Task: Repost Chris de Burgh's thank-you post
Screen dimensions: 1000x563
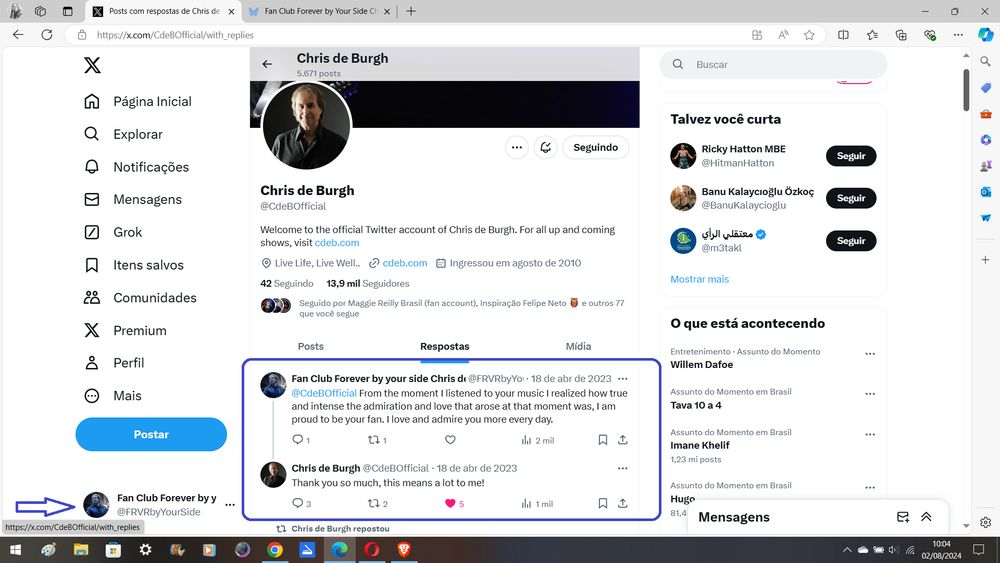Action: [378, 504]
